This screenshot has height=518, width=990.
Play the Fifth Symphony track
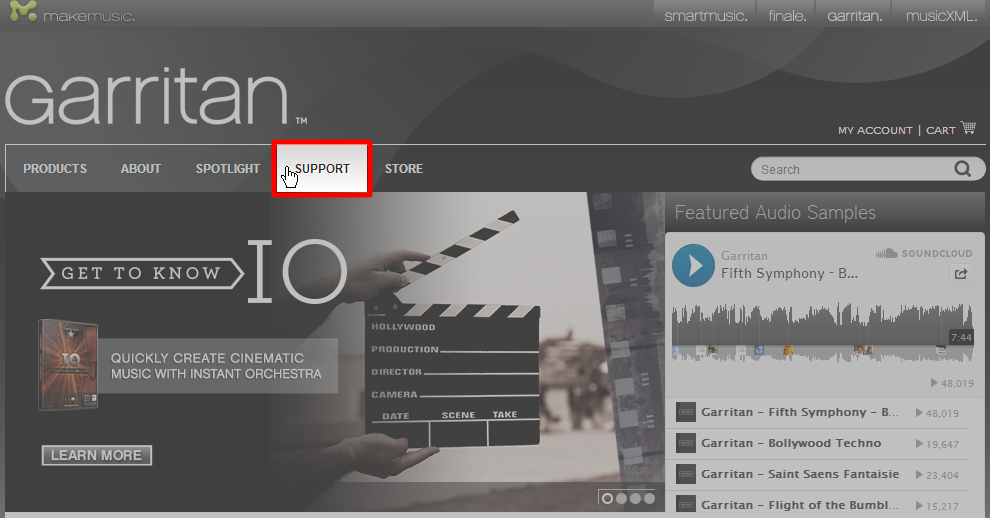point(693,265)
